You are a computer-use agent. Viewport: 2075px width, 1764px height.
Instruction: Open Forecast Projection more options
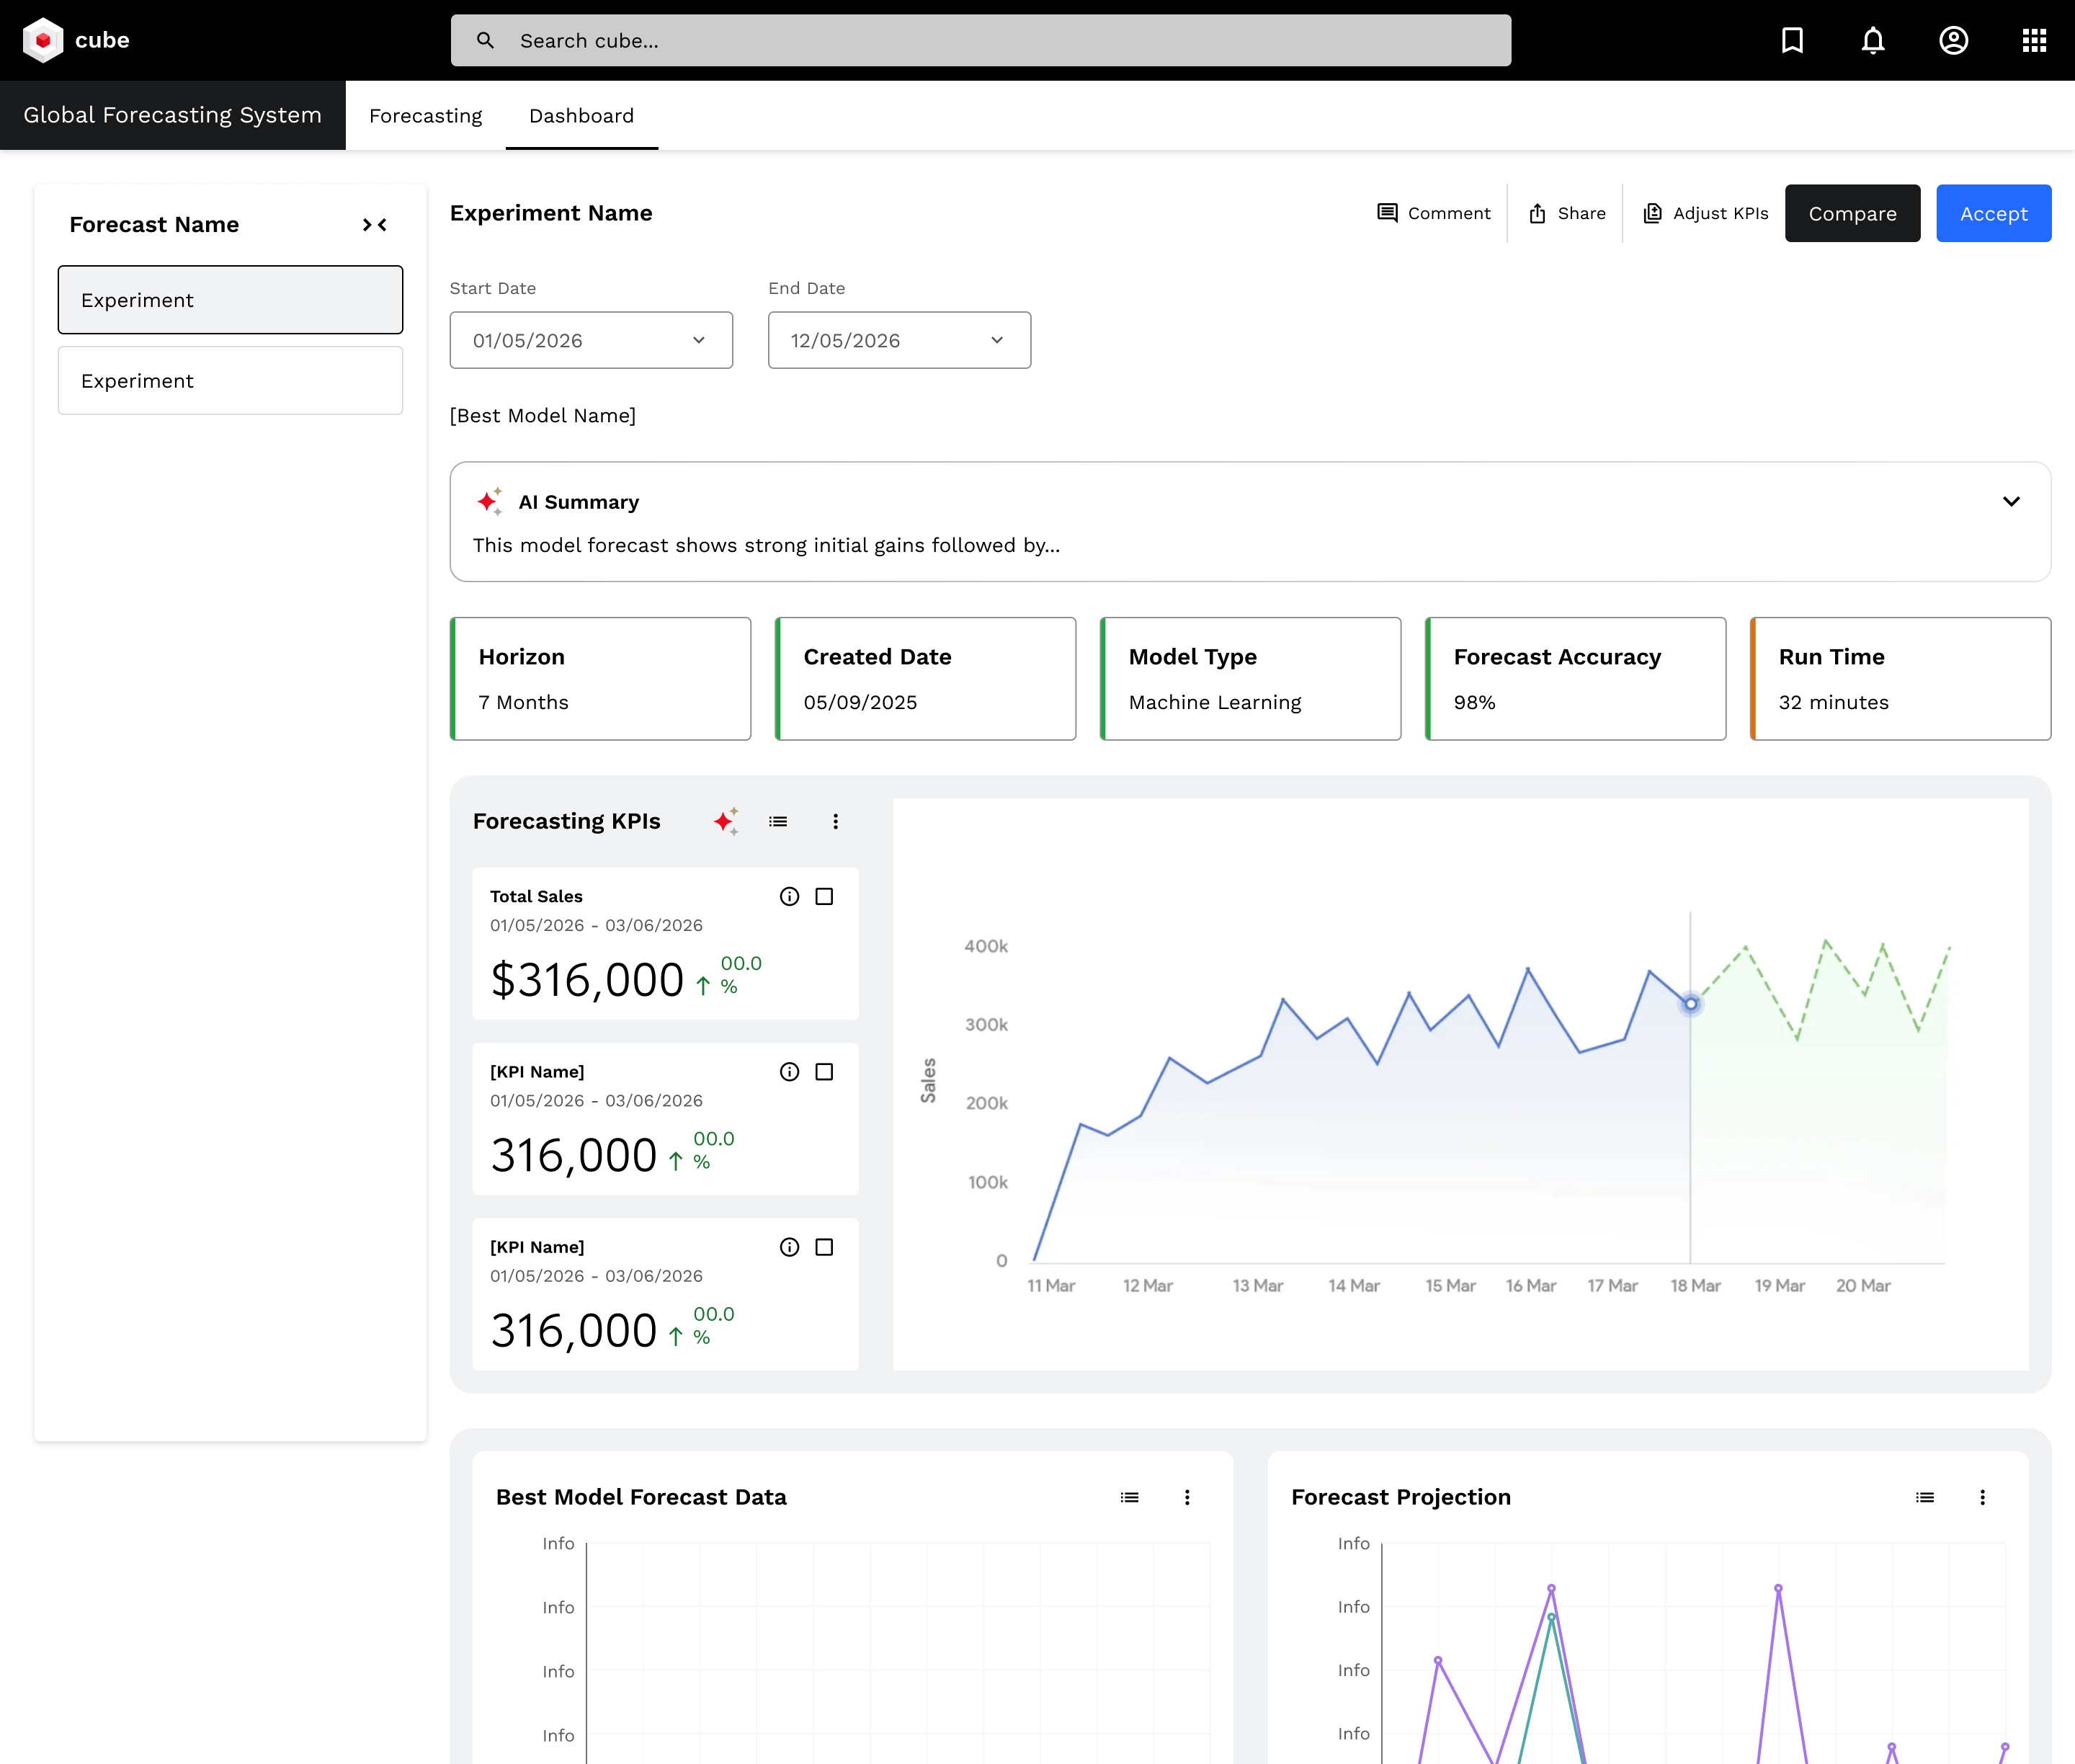tap(1982, 1497)
